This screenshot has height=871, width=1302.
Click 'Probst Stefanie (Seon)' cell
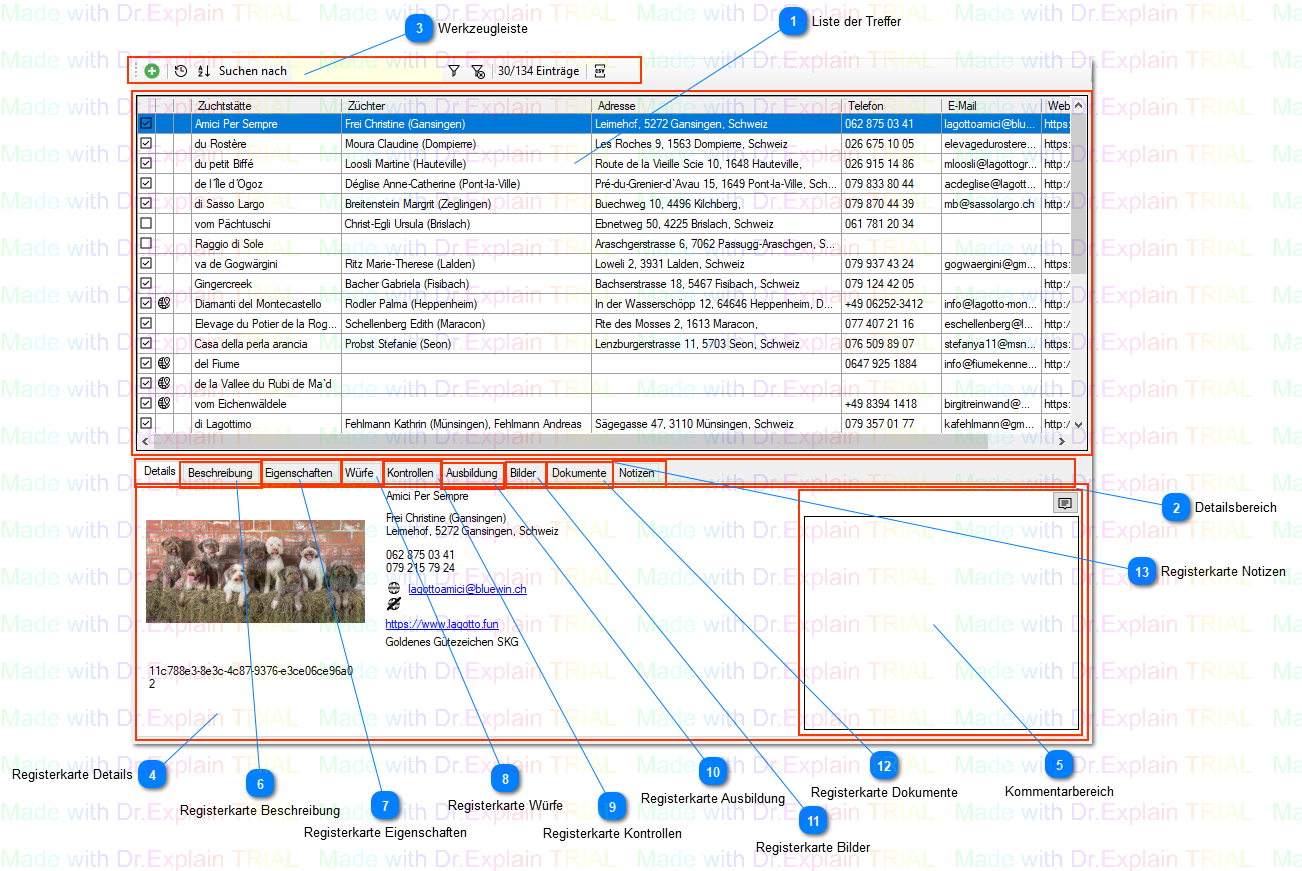click(467, 344)
